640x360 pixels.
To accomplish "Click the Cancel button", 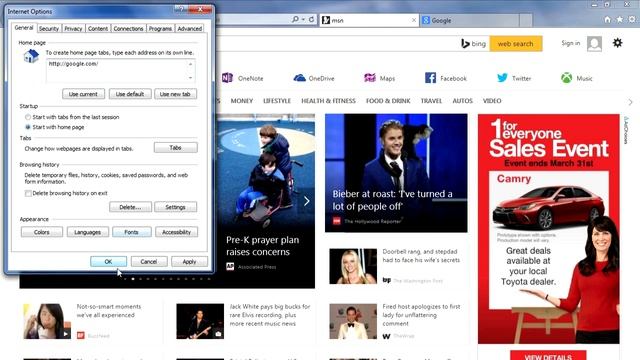I will pyautogui.click(x=149, y=262).
